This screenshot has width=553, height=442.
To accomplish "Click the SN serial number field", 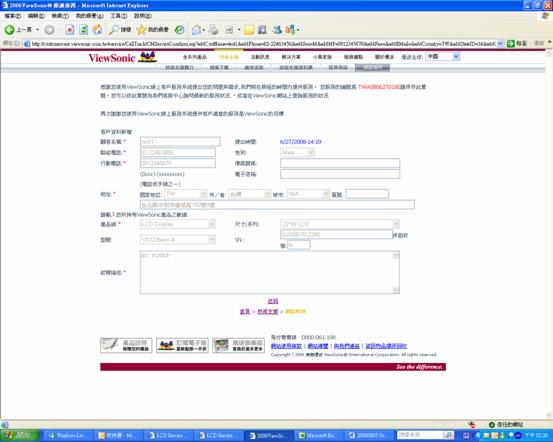I will pos(336,234).
